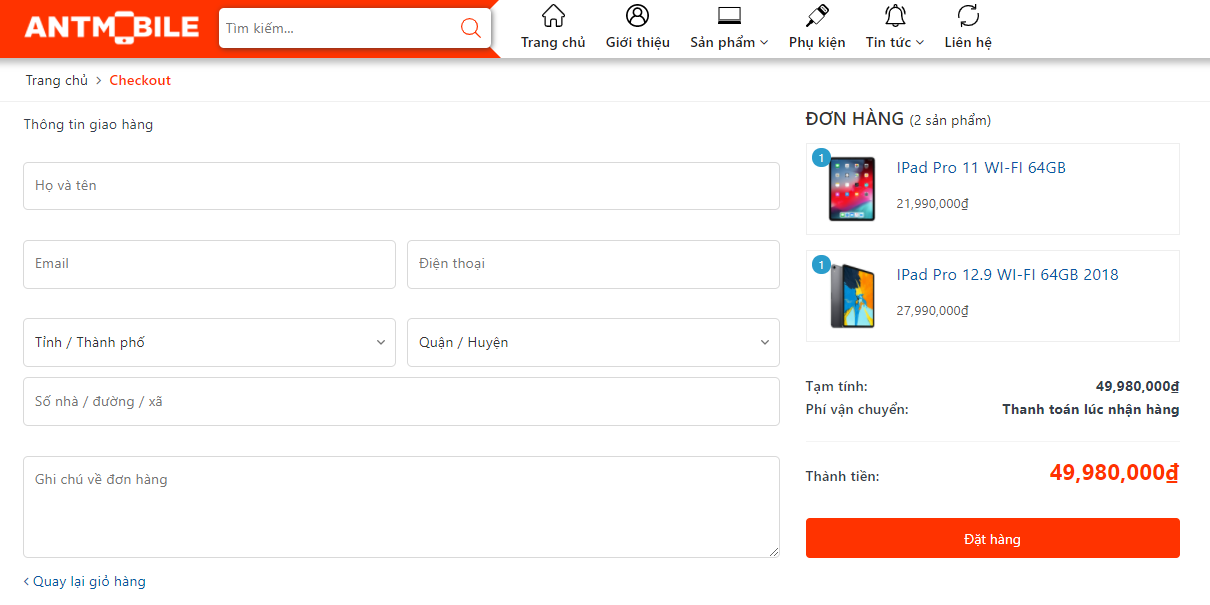Click the Thanh toán lúc nhận hàng text
Screen dimensions: 1210x605
coord(1091,409)
